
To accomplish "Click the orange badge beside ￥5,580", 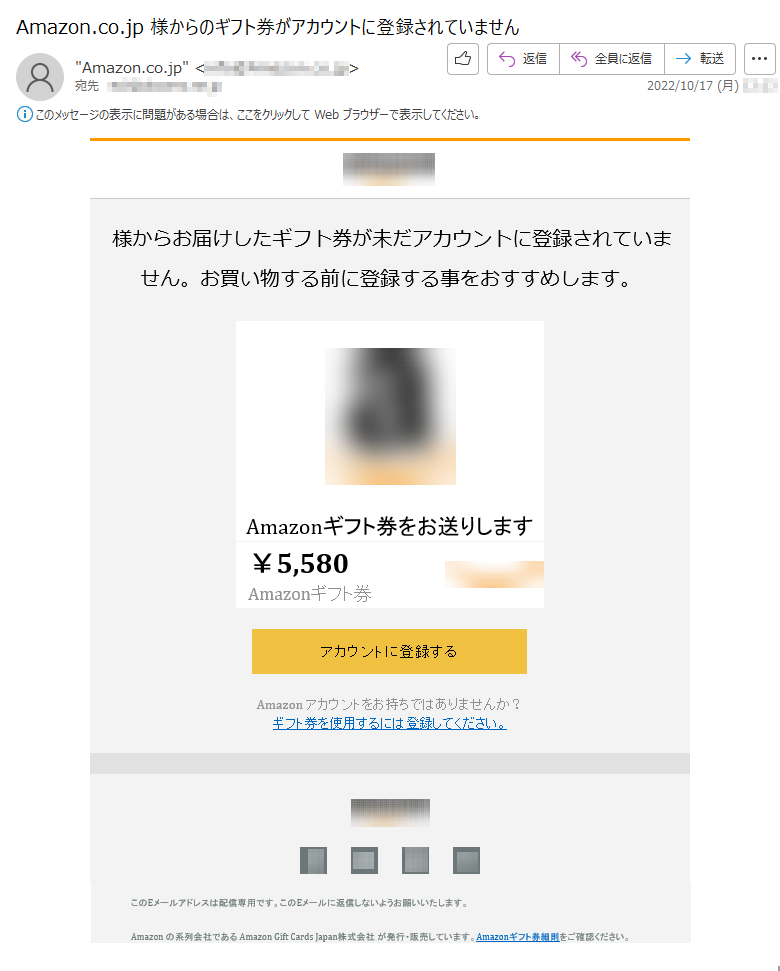I will point(494,574).
